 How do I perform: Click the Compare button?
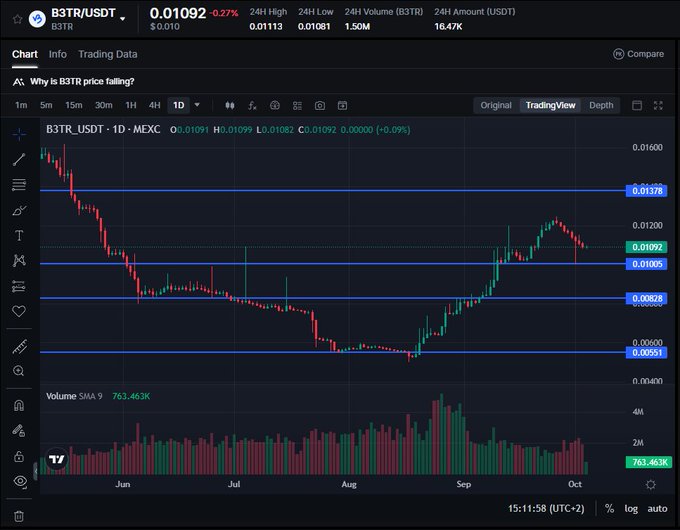point(638,54)
